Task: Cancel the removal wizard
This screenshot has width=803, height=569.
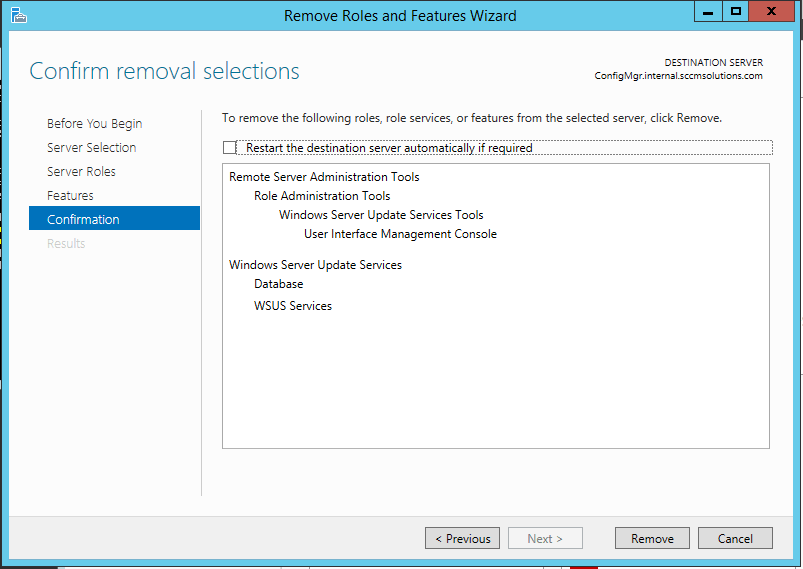Action: [x=735, y=538]
